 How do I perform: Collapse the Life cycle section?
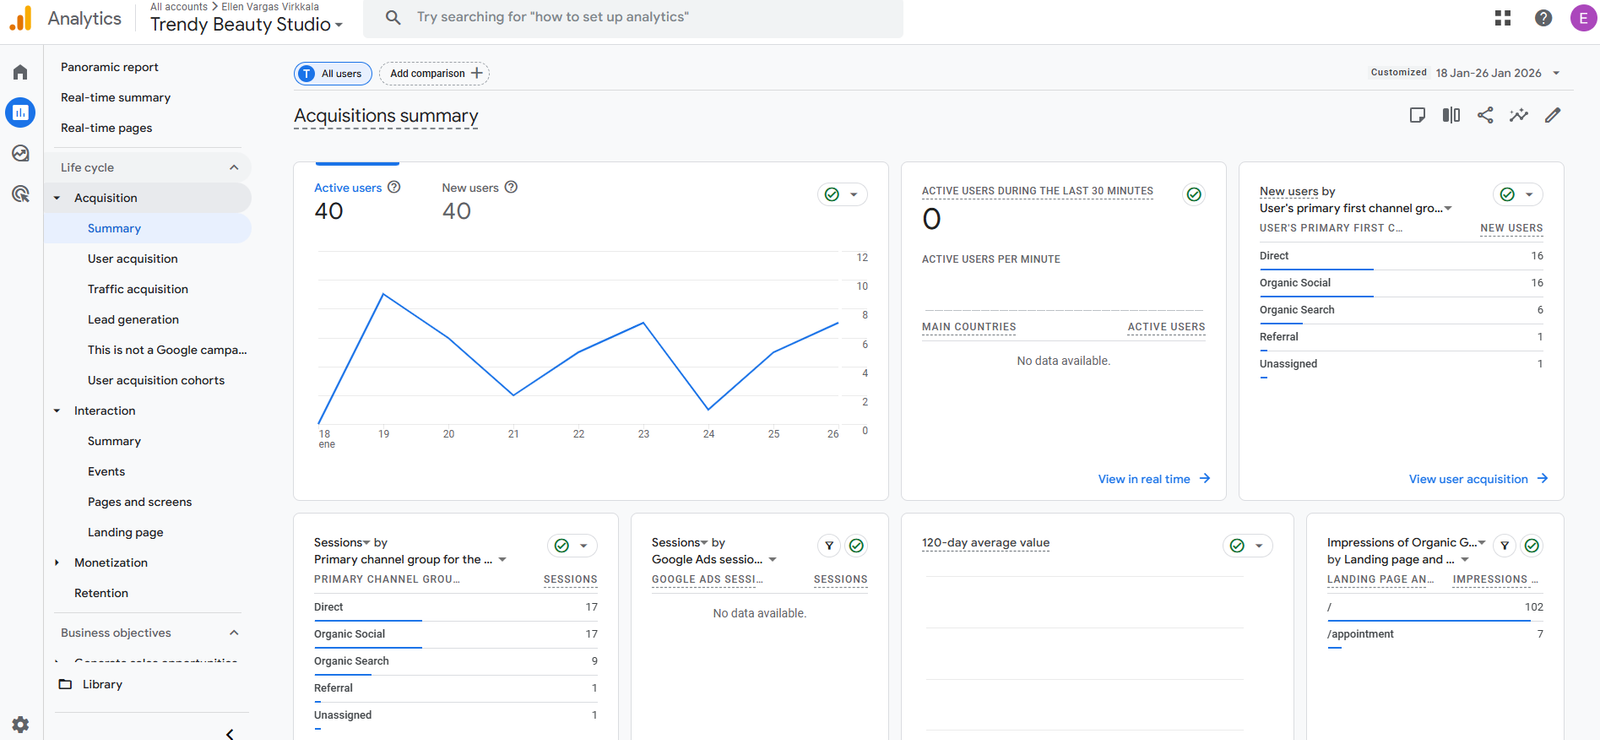pos(233,167)
